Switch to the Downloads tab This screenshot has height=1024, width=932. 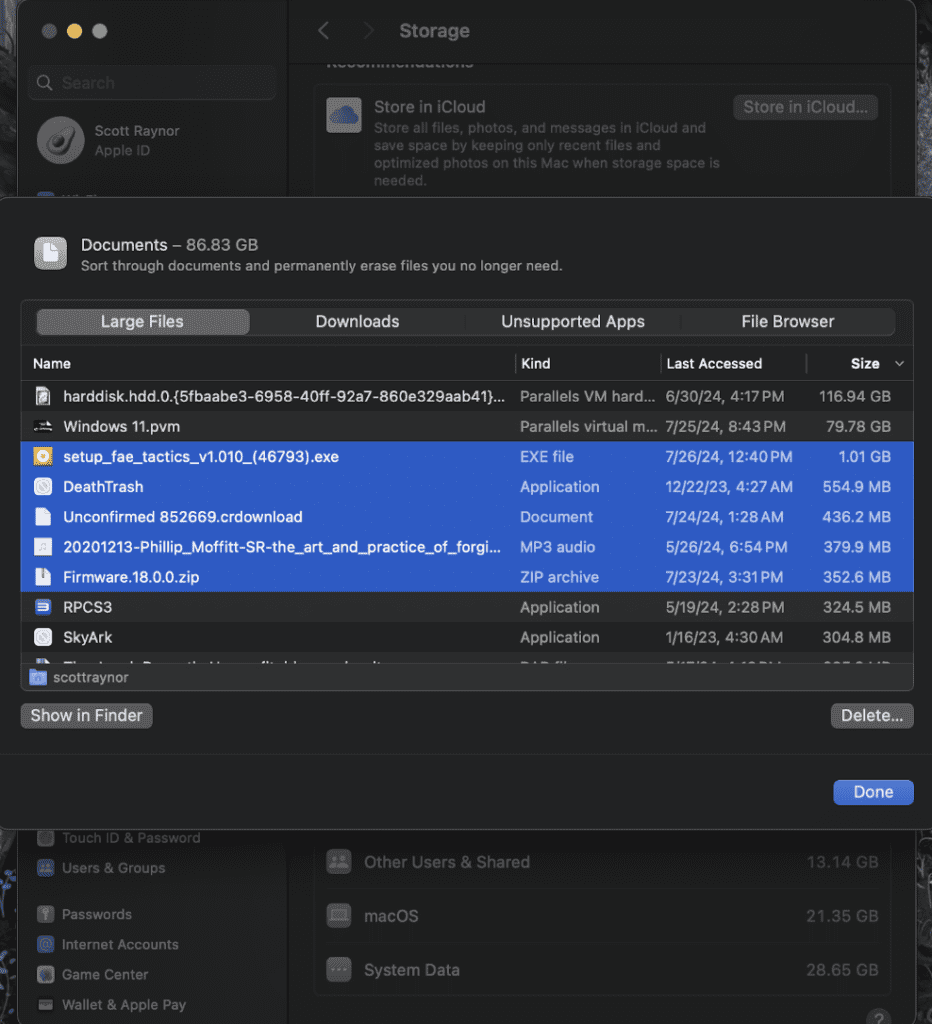[357, 321]
